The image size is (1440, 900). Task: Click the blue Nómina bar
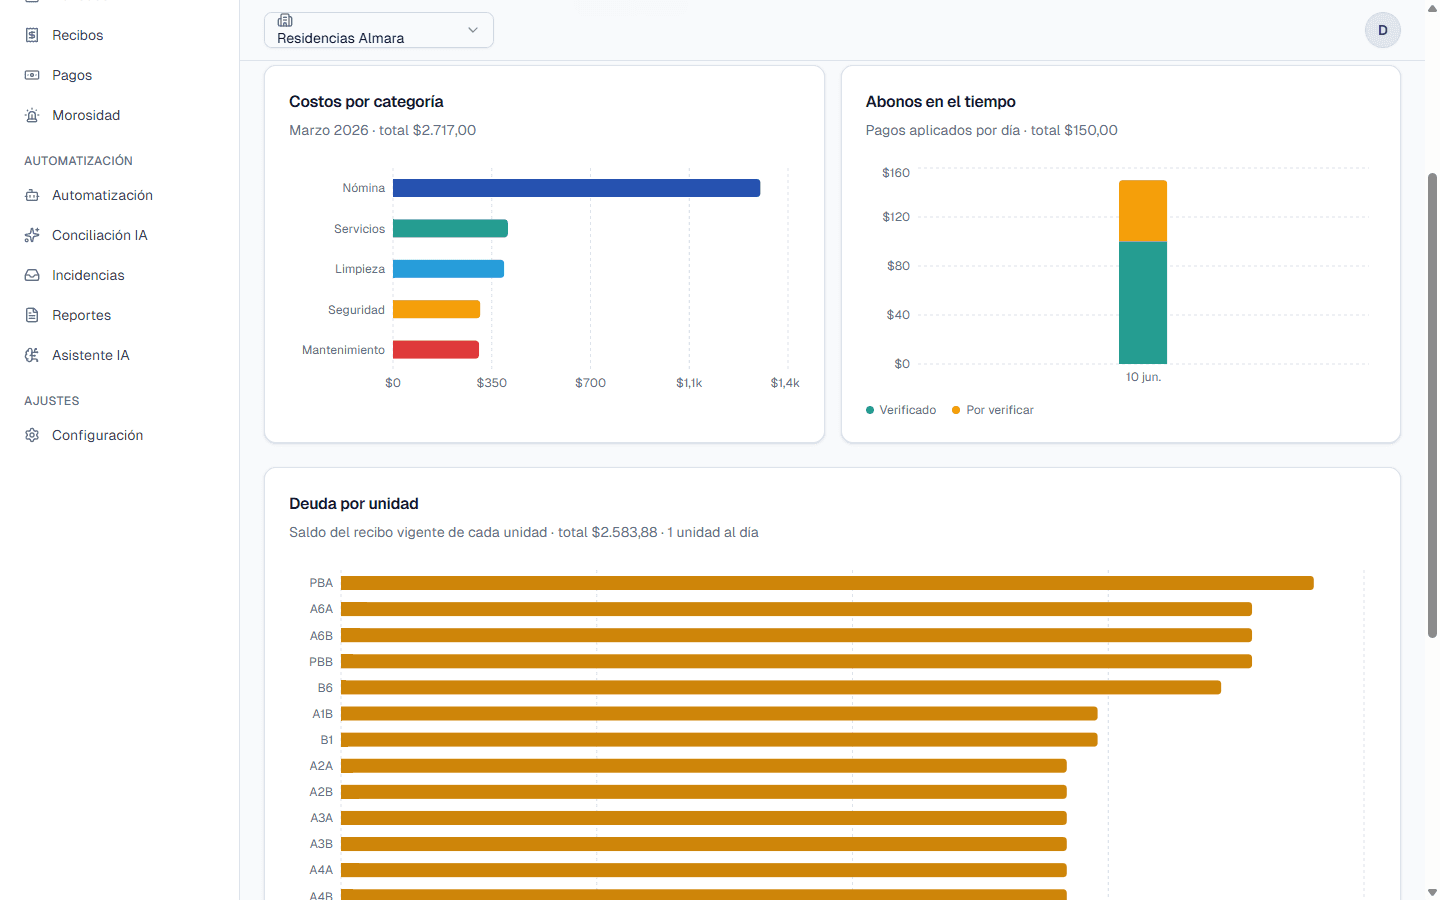click(576, 188)
